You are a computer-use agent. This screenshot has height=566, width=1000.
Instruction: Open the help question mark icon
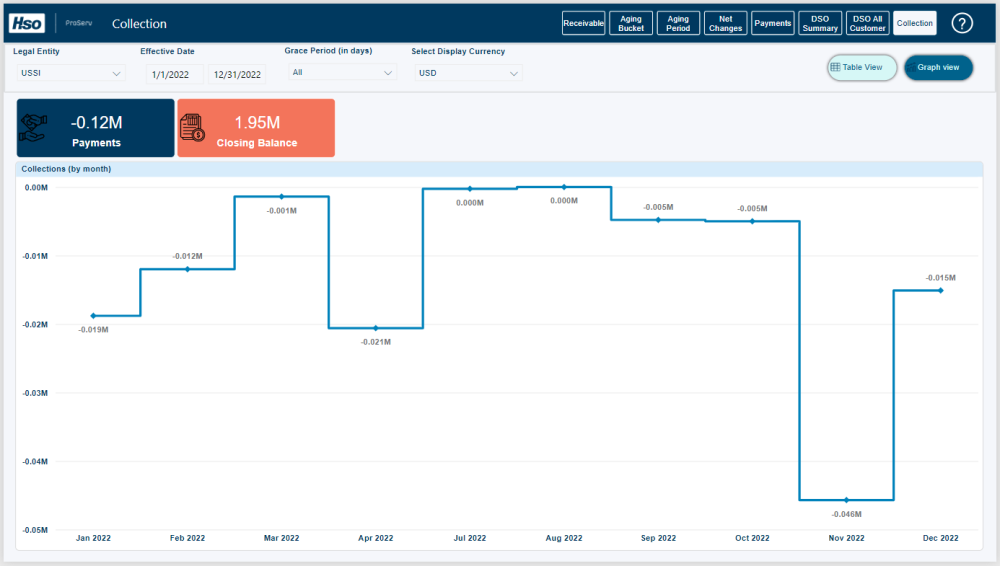click(962, 24)
